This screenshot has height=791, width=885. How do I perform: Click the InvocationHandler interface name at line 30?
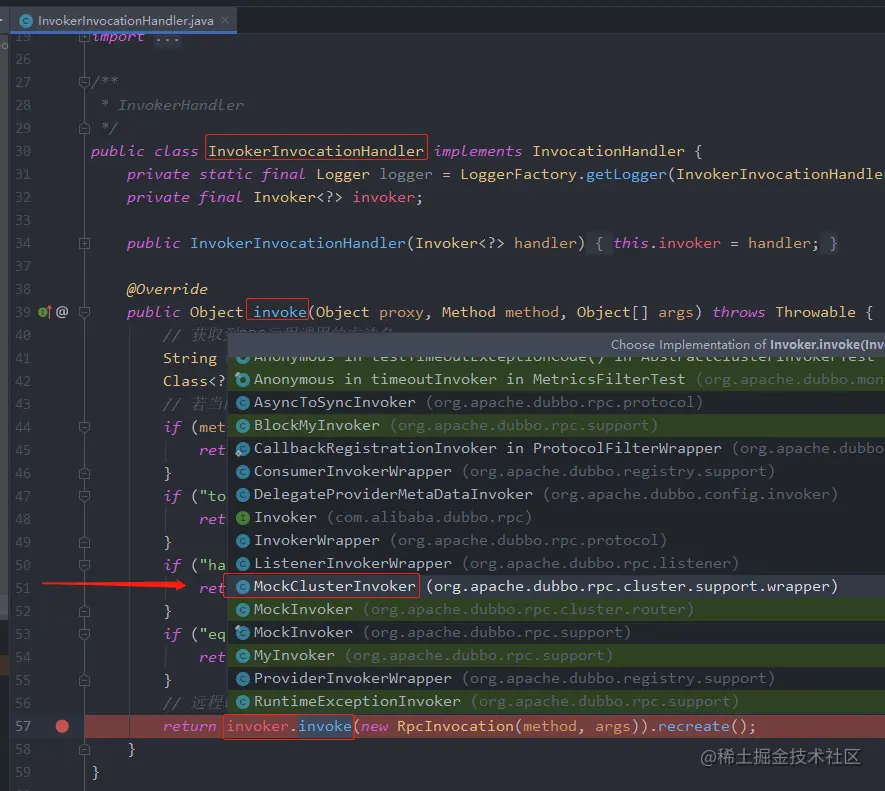click(608, 151)
